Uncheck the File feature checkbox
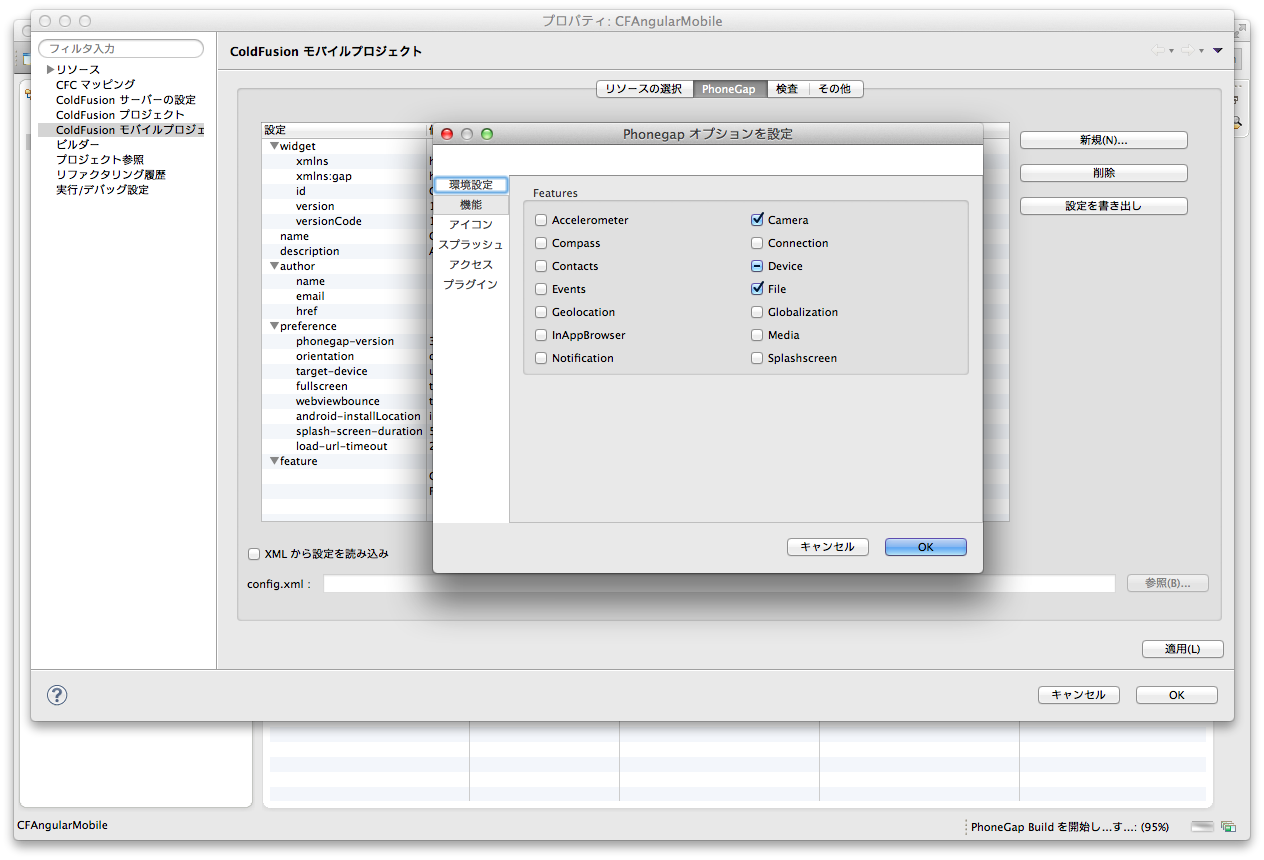 tap(757, 289)
